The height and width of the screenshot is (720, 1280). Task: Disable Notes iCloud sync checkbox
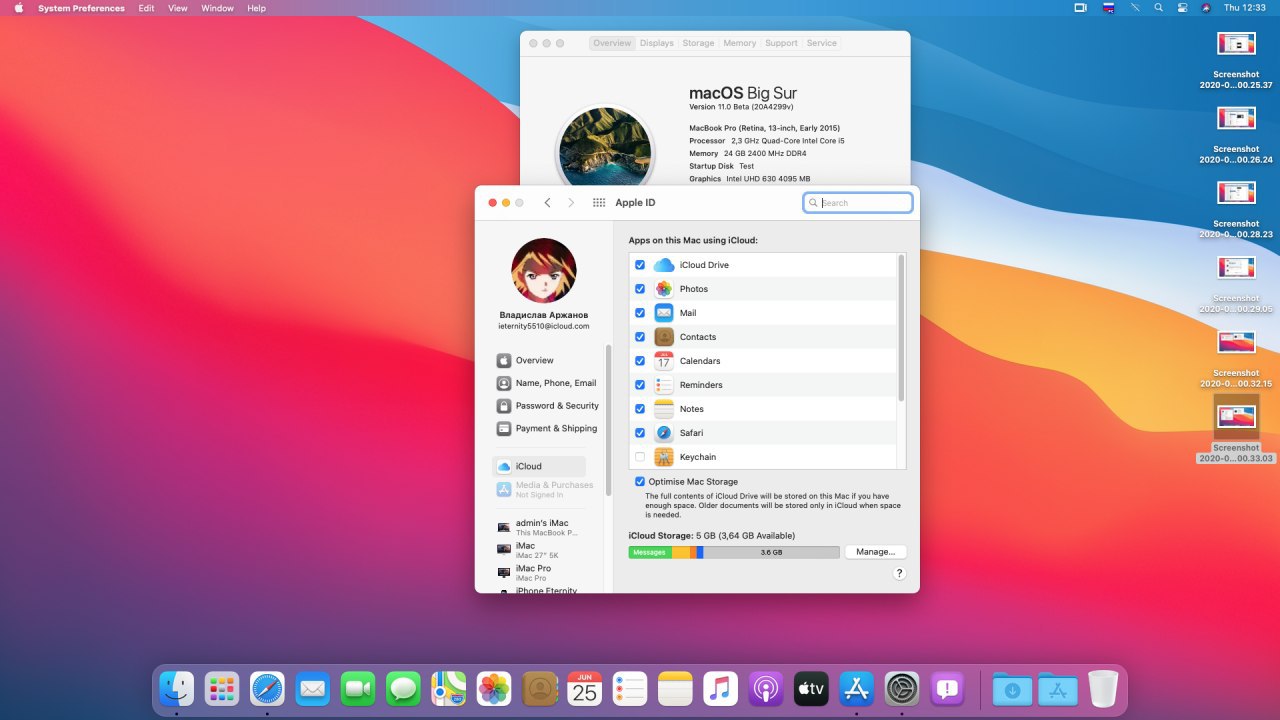click(640, 409)
